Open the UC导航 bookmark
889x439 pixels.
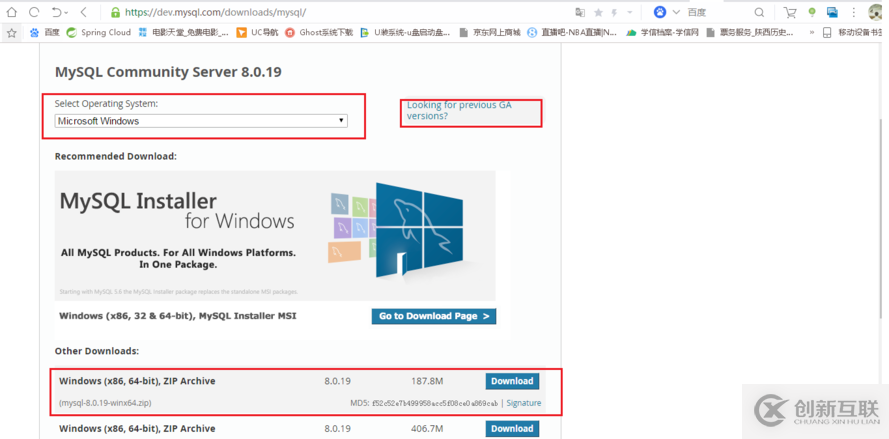pyautogui.click(x=257, y=33)
